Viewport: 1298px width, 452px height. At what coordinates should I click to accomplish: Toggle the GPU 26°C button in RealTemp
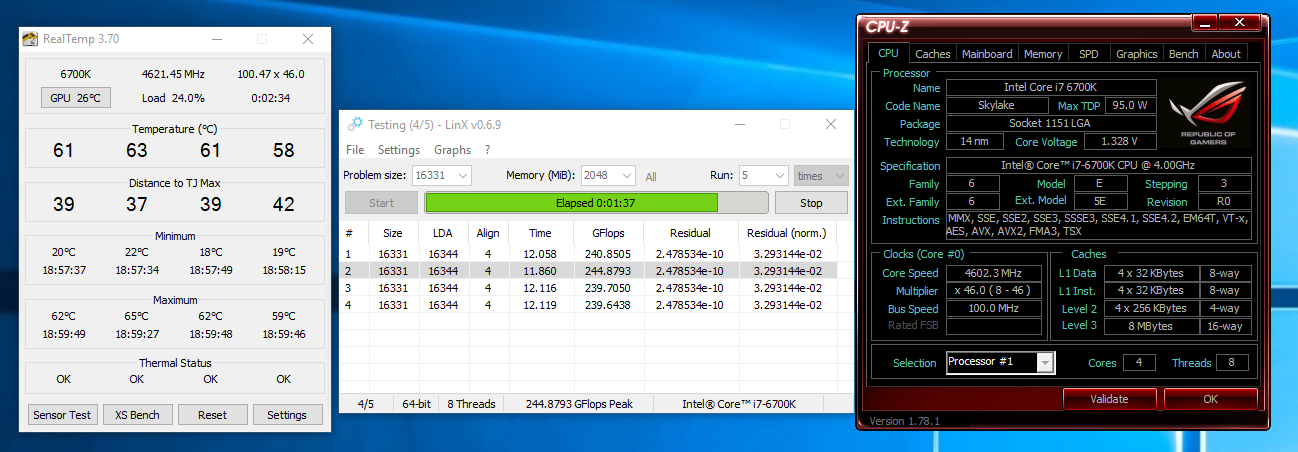(76, 98)
